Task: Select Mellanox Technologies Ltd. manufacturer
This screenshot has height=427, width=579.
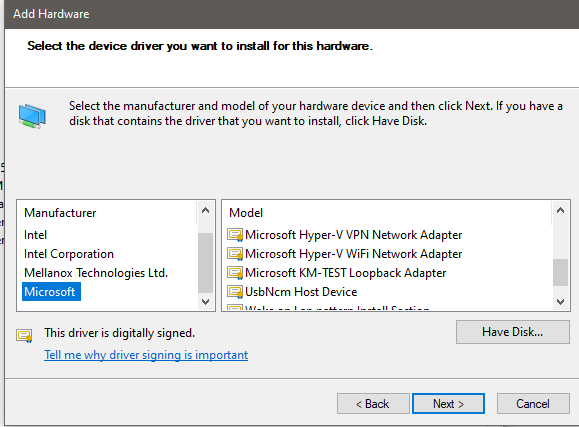Action: [96, 273]
